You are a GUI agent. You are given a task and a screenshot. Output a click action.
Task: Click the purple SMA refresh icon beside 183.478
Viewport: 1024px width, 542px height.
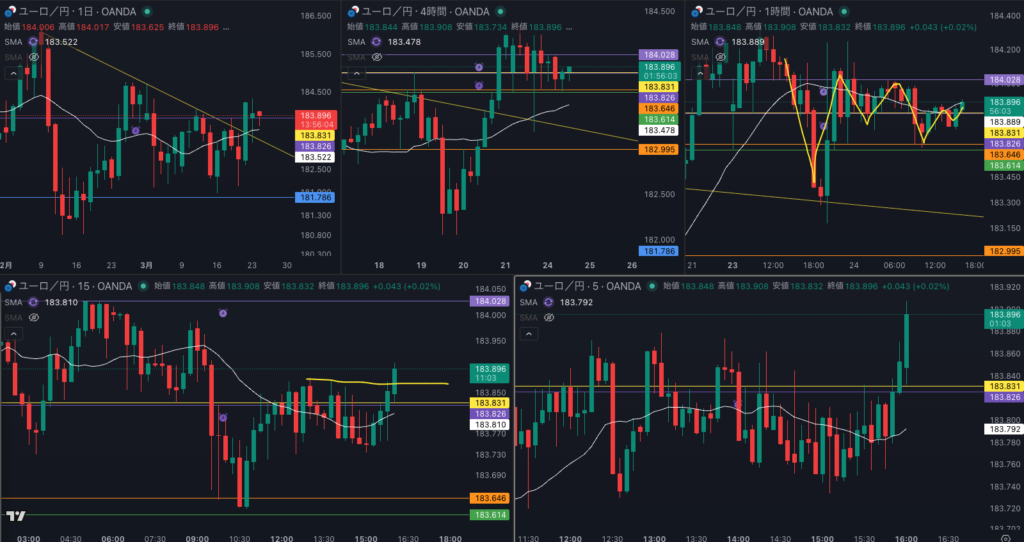click(x=376, y=42)
